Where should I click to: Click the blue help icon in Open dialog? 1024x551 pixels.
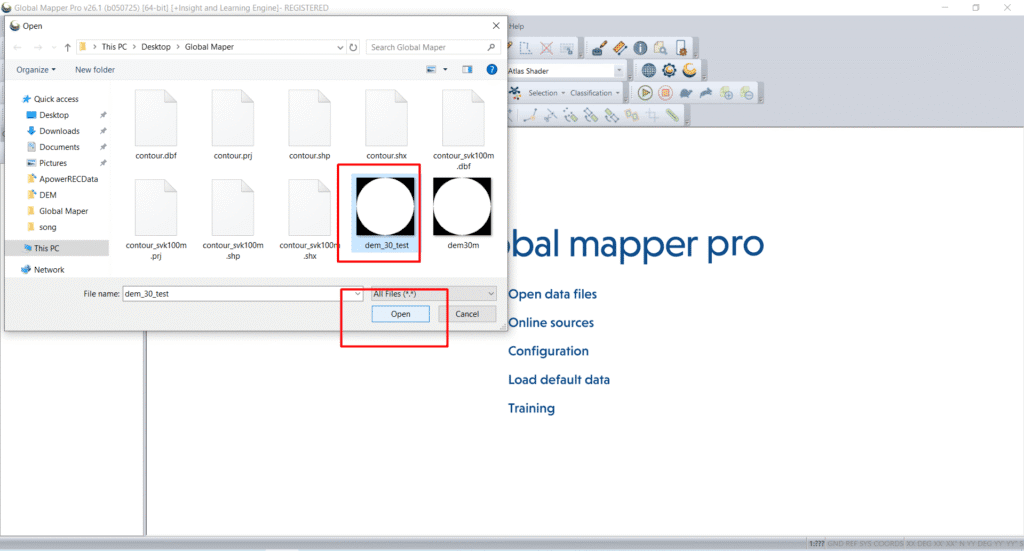[x=492, y=69]
